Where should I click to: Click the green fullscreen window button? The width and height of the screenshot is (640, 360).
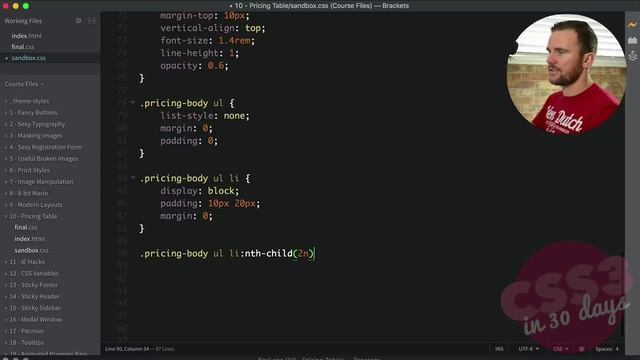(x=26, y=6)
